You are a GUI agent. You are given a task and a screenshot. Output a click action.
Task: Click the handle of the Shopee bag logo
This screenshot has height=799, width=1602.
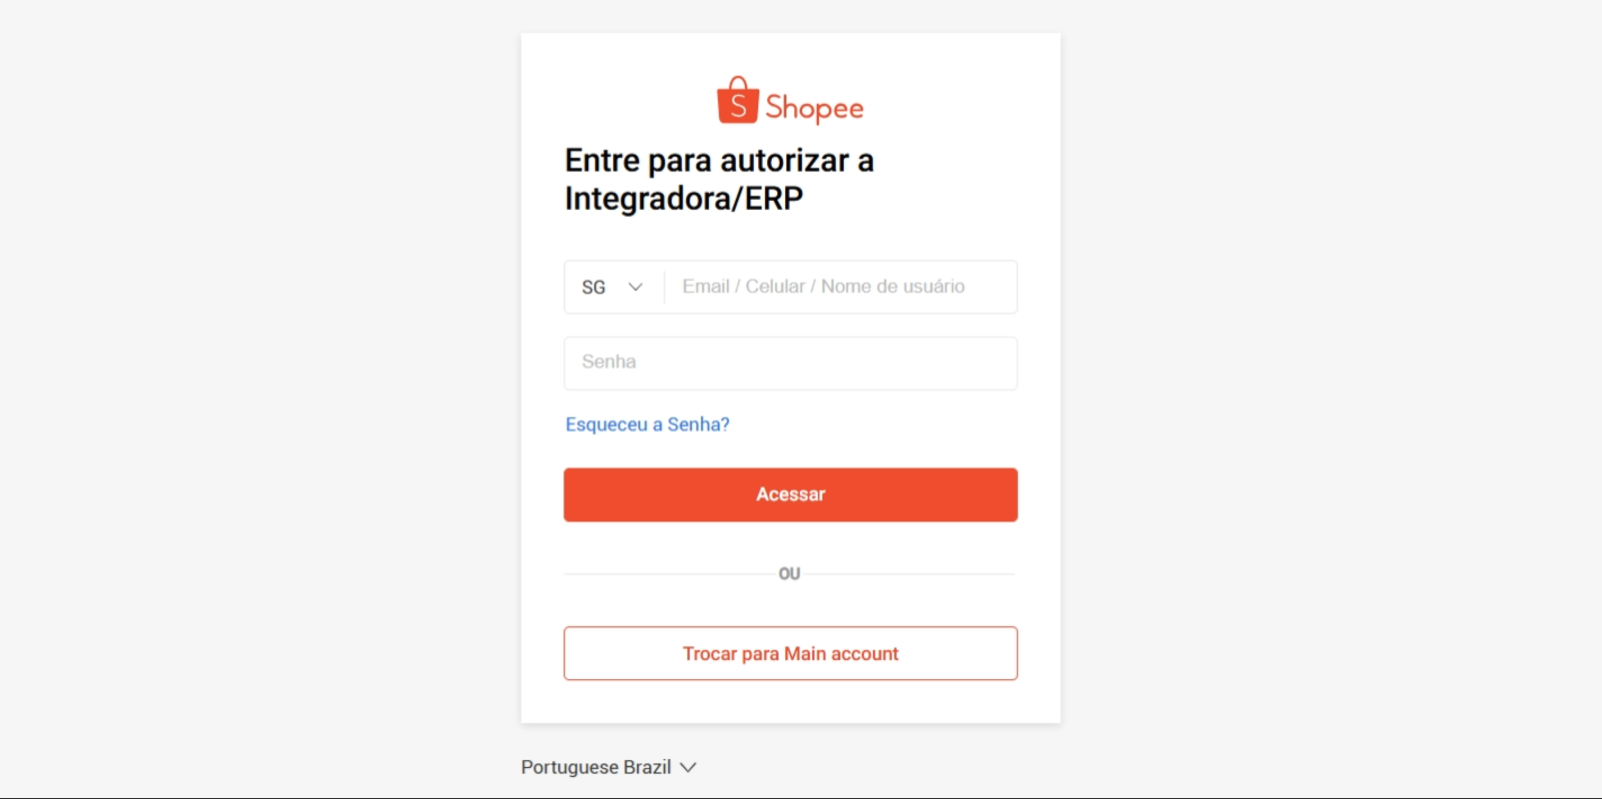tap(738, 83)
